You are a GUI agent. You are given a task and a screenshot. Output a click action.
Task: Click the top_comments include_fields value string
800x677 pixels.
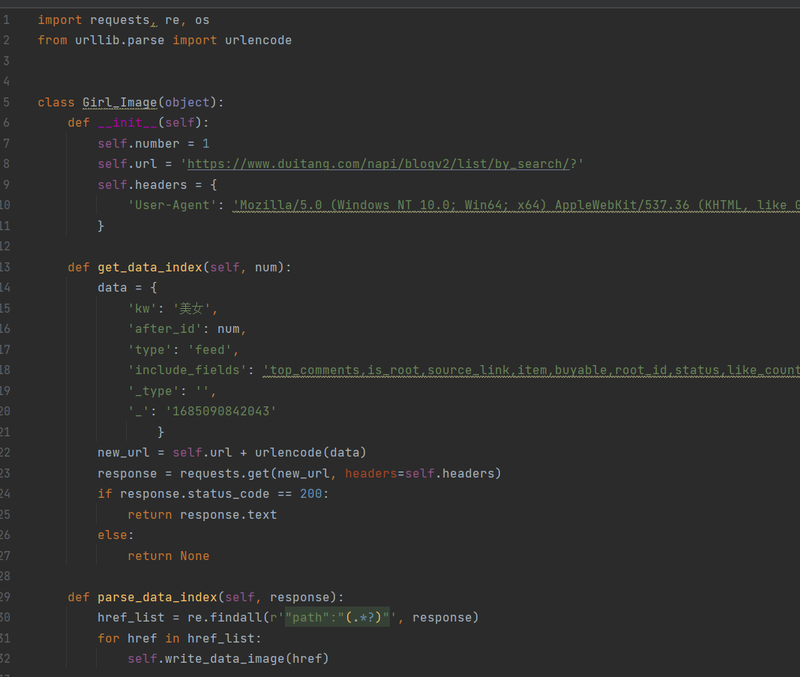531,370
